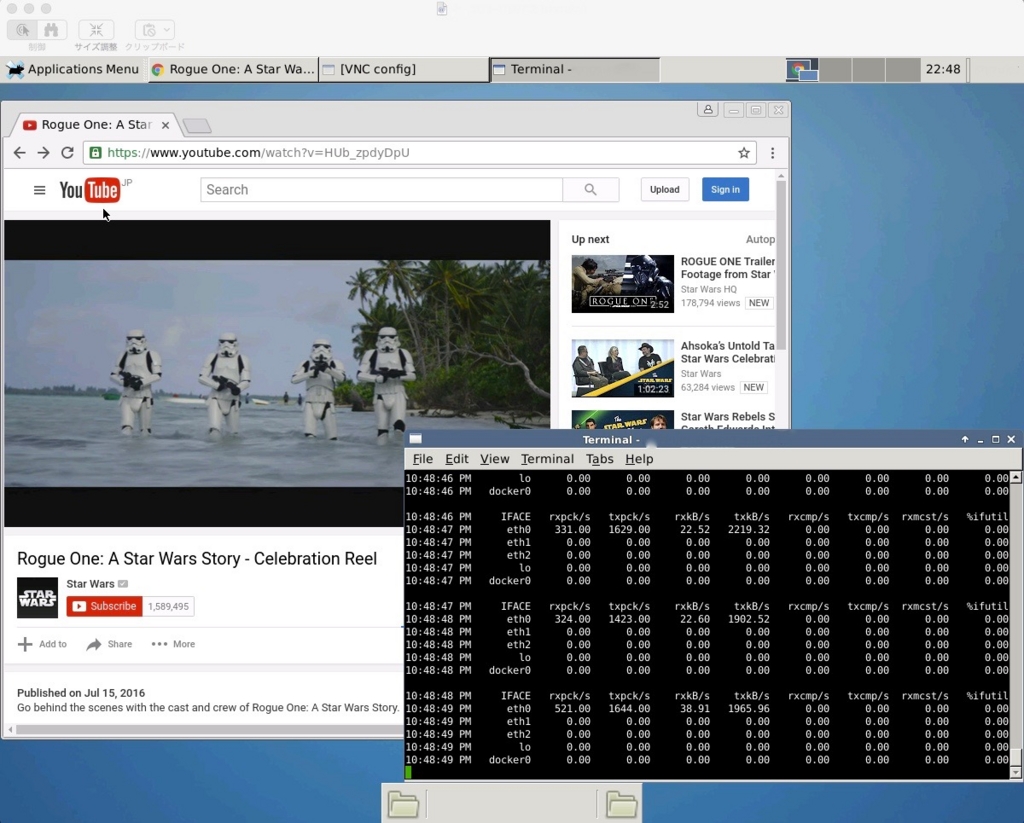This screenshot has height=823, width=1024.
Task: Click Published on Jul 15, 2016 text
Action: click(x=81, y=693)
